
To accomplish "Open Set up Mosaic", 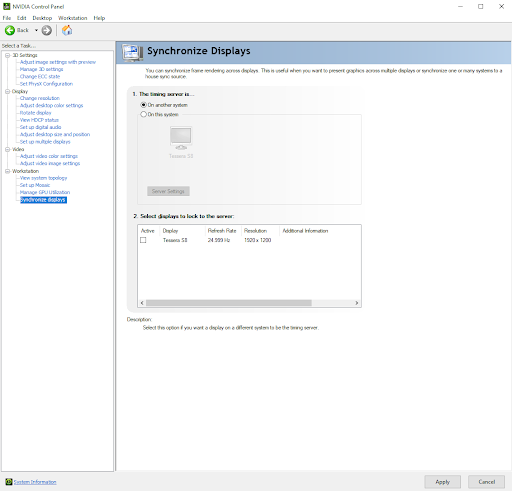I will [35, 185].
